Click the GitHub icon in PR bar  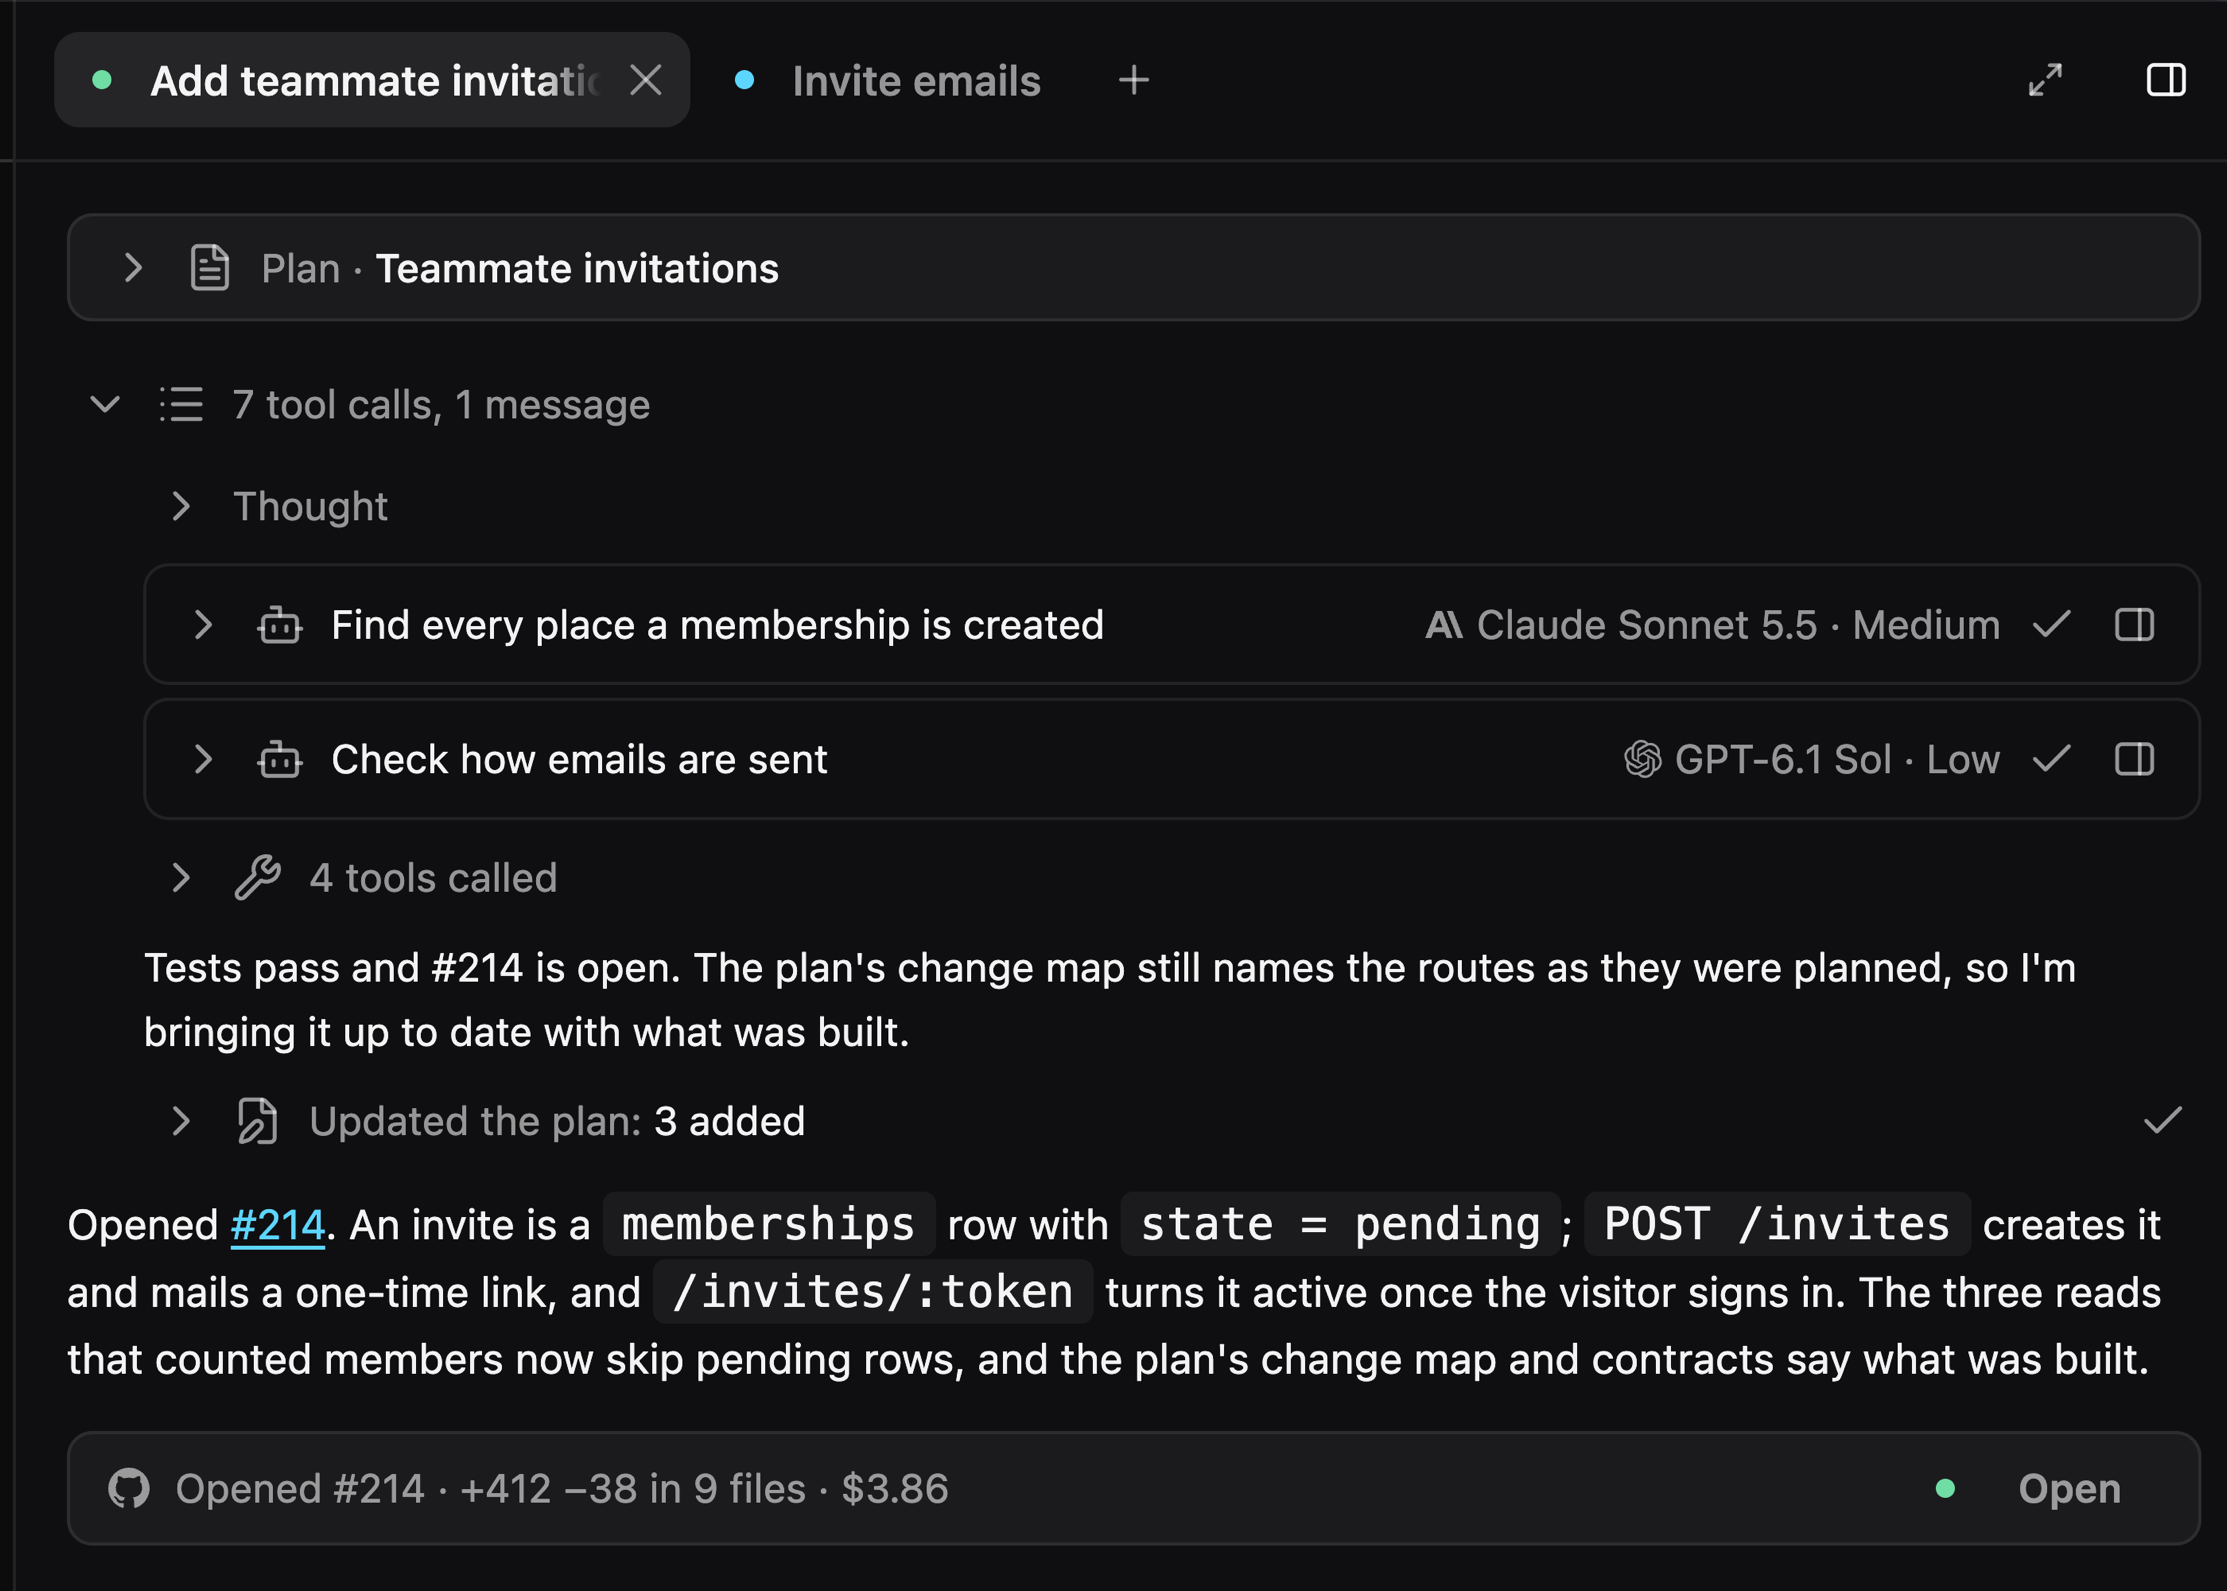click(x=129, y=1488)
